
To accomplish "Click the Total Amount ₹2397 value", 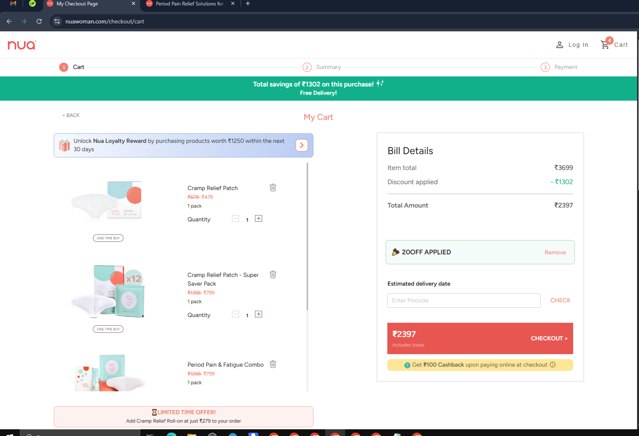I will 563,205.
